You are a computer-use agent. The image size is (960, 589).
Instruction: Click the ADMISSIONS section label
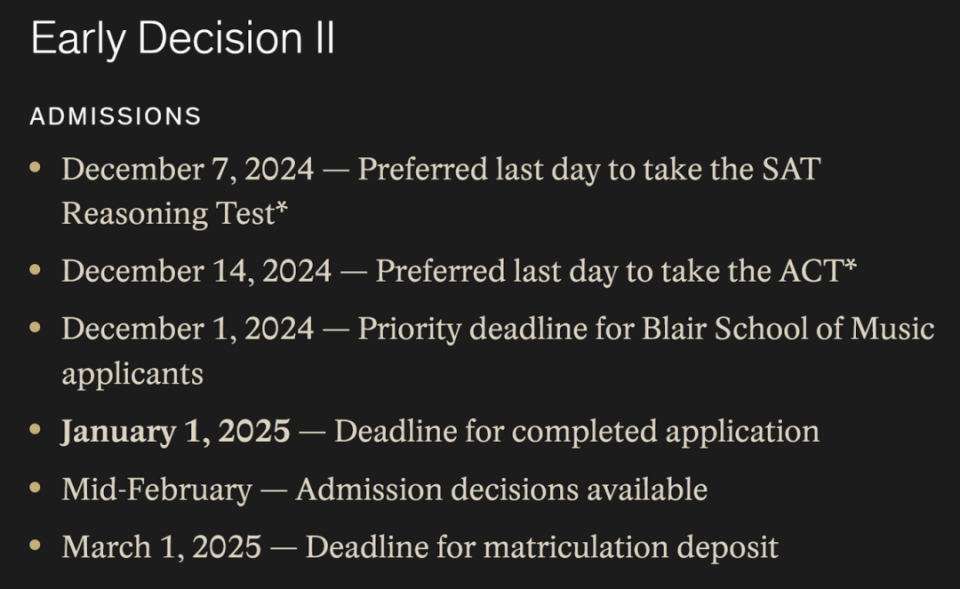tap(115, 117)
